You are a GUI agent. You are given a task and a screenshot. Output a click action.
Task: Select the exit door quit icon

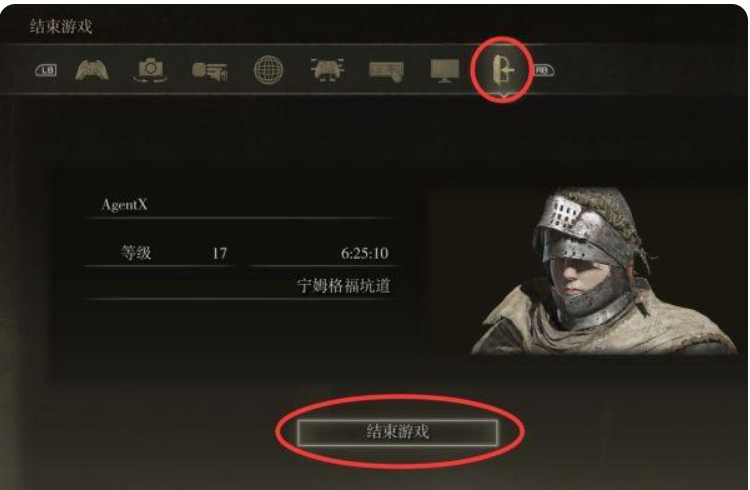tap(502, 70)
